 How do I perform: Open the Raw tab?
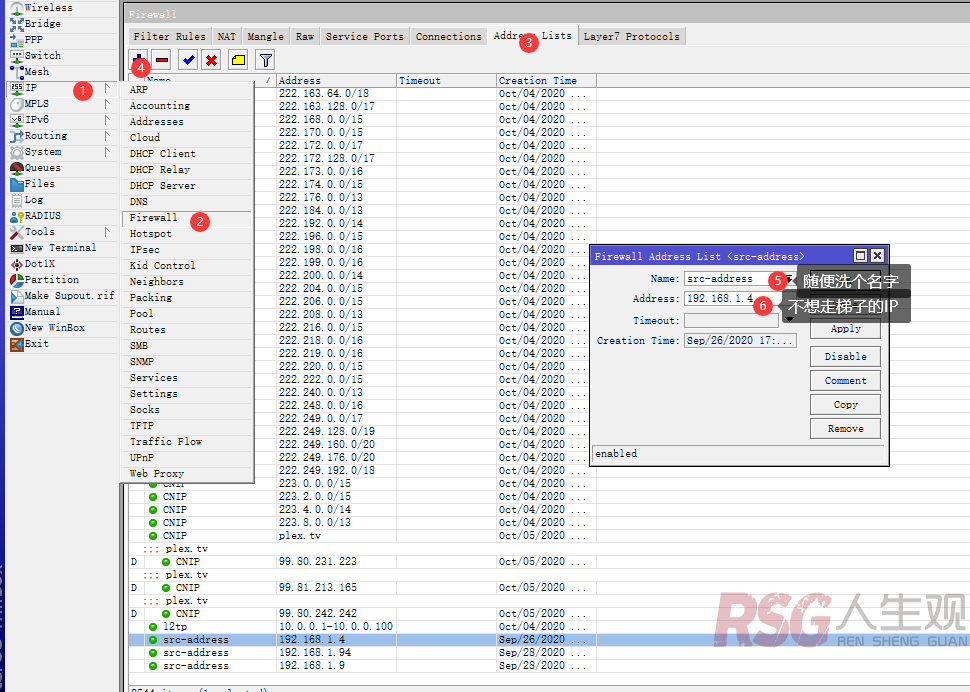pos(304,36)
